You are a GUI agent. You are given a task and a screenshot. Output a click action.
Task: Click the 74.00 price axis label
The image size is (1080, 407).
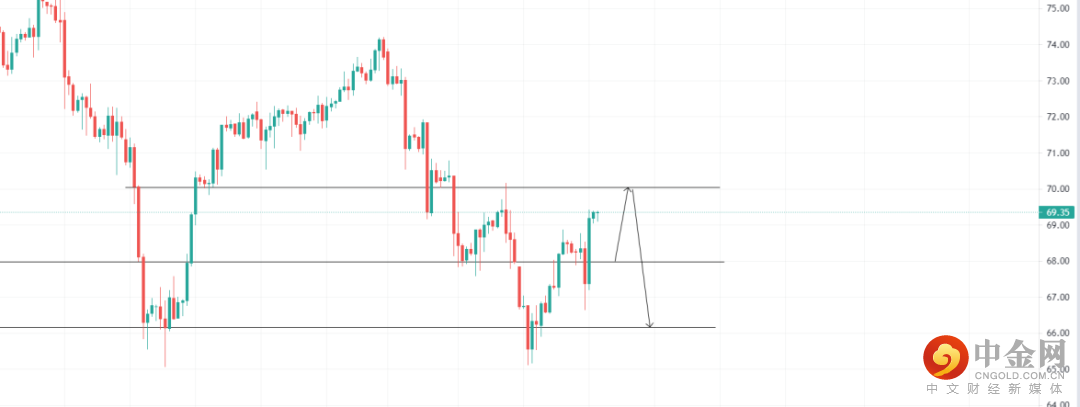1059,45
